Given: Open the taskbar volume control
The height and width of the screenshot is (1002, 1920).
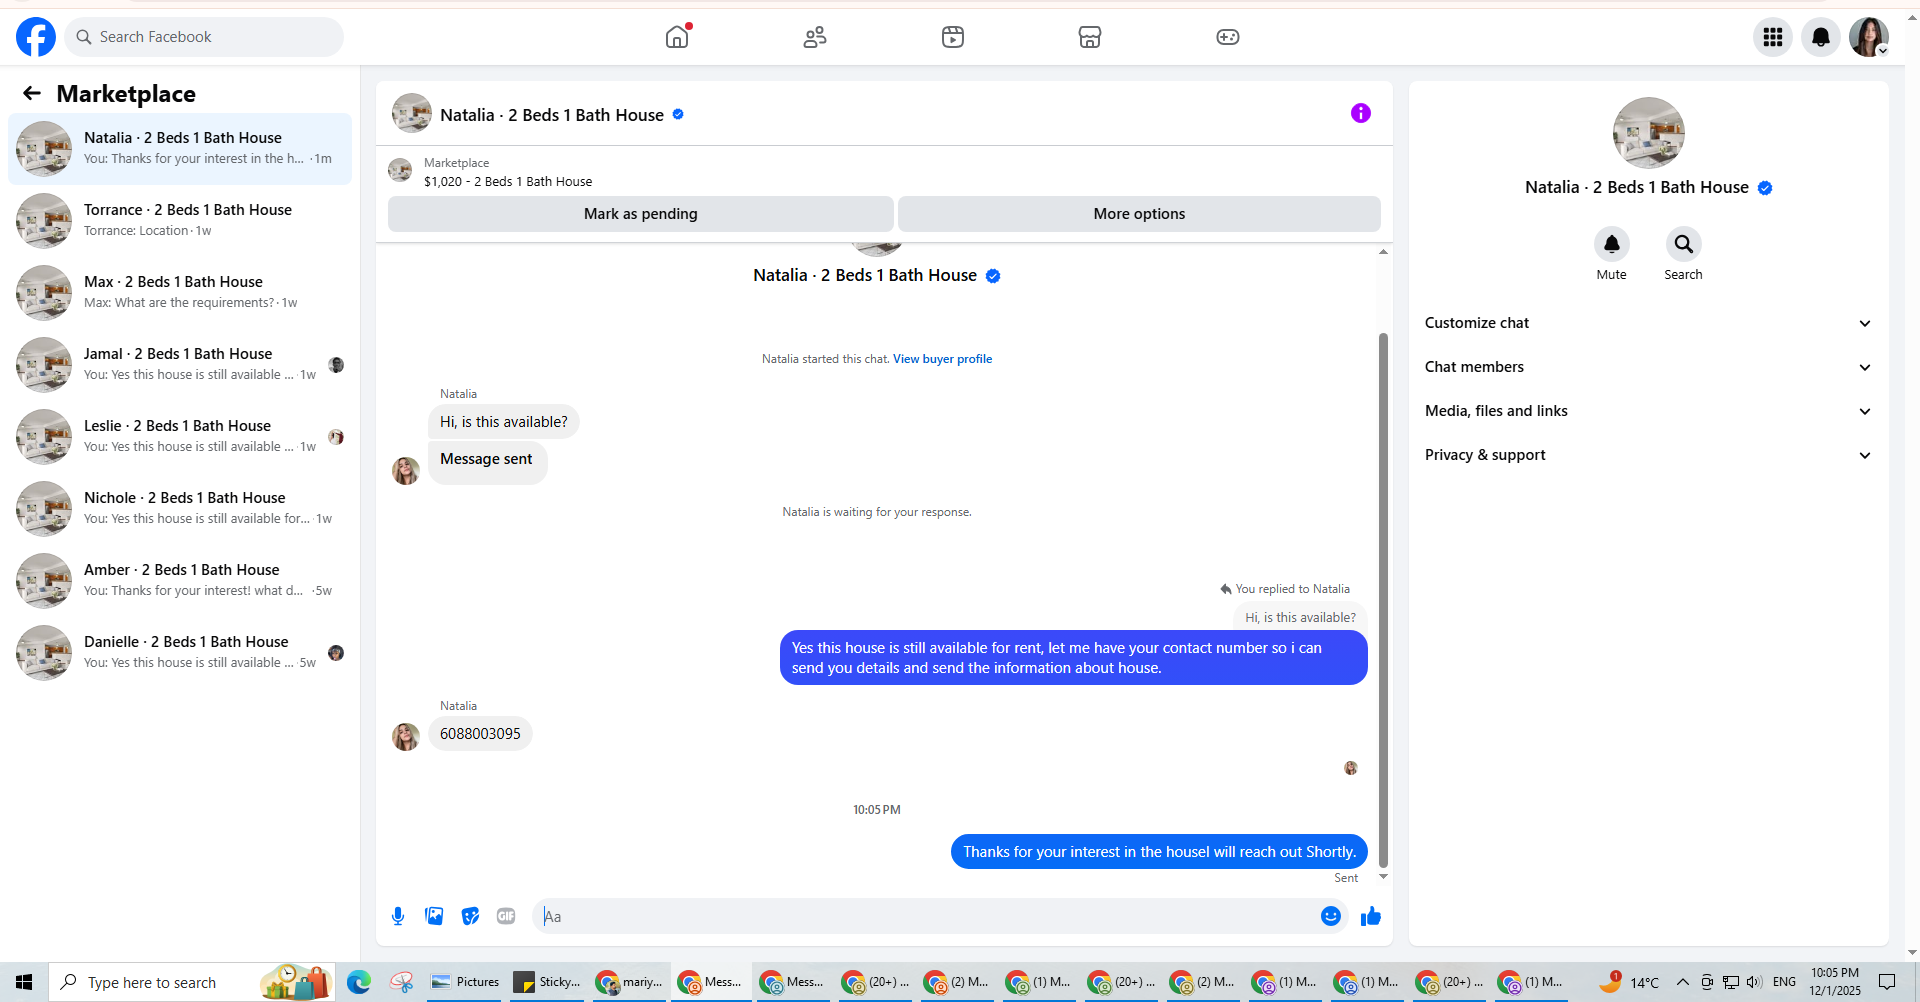Looking at the screenshot, I should [1754, 982].
